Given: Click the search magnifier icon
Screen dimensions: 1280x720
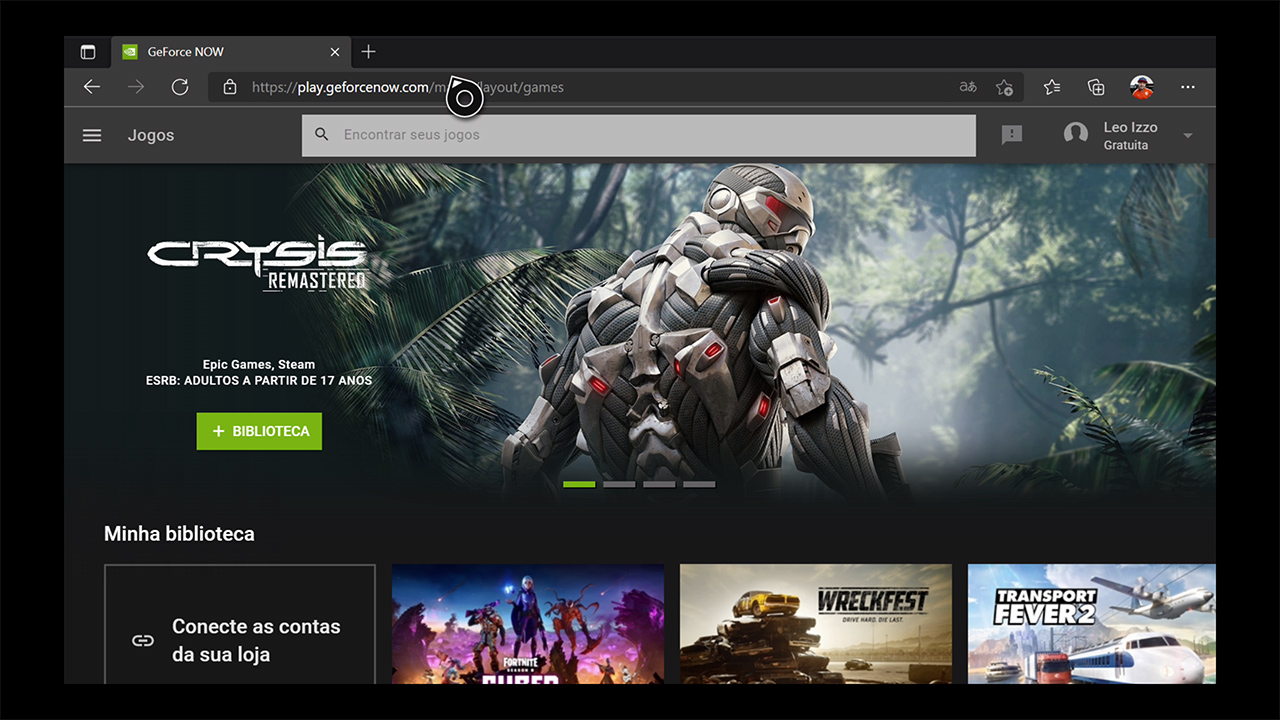Looking at the screenshot, I should tap(321, 134).
